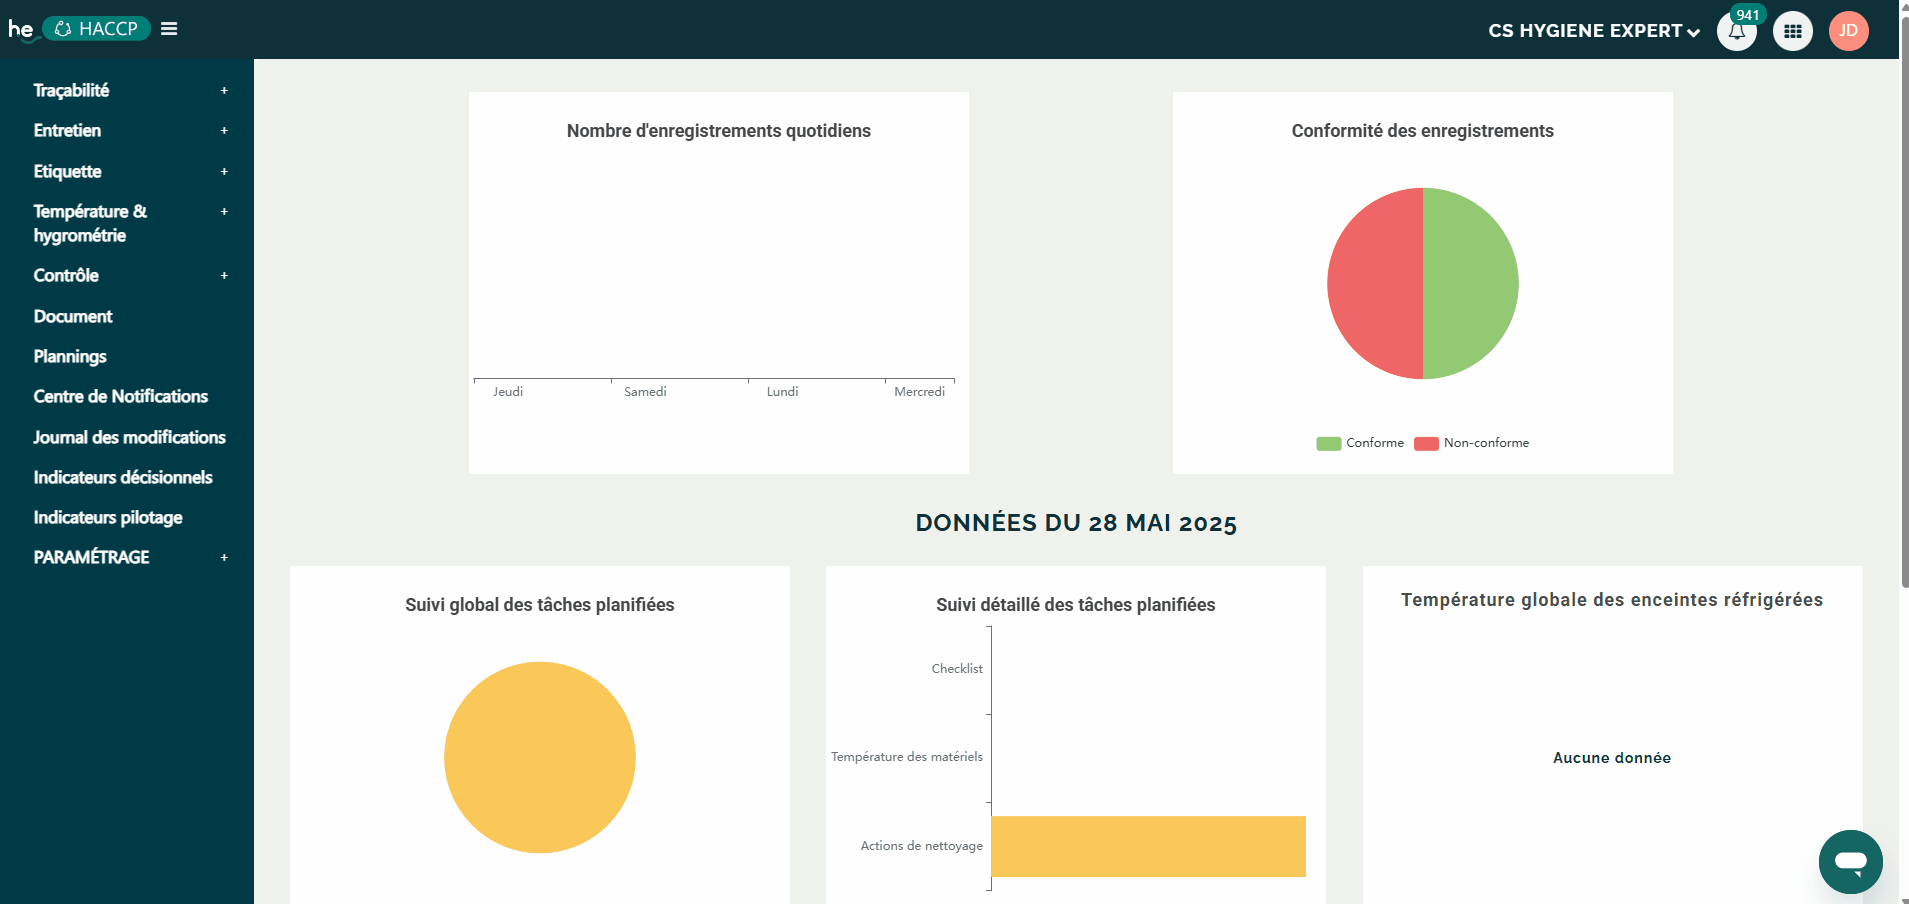
Task: Expand the Traçabilité plus sign
Action: pyautogui.click(x=224, y=91)
